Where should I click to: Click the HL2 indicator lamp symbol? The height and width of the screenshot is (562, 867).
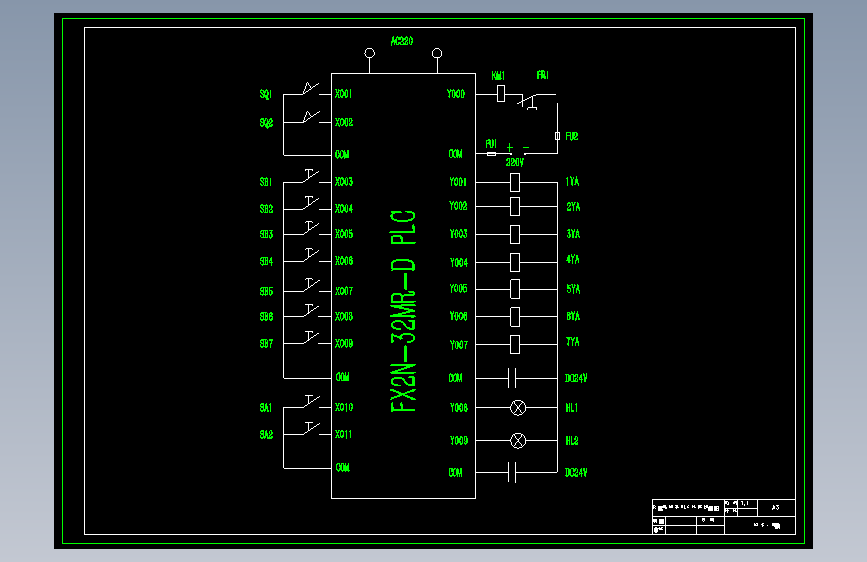coord(518,441)
